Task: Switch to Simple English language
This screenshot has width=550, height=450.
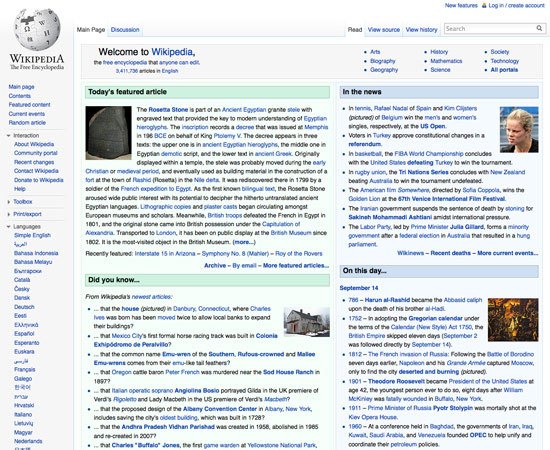Action: coord(32,235)
